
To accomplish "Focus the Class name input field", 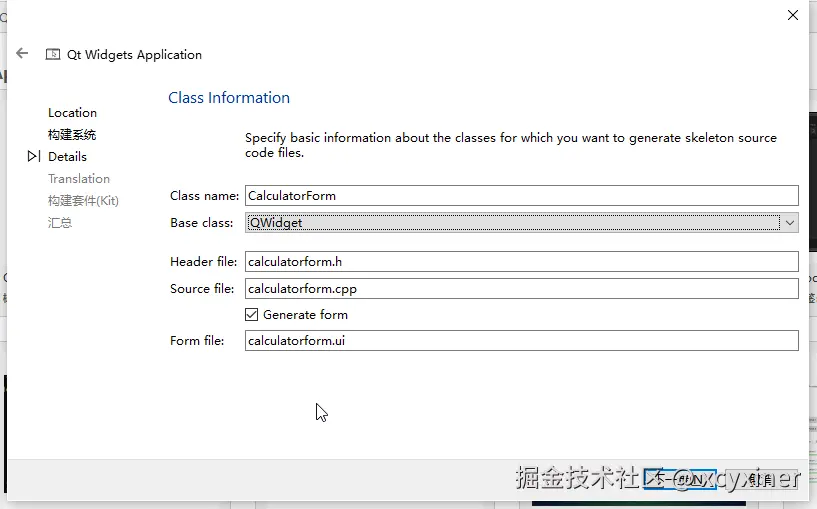I will click(x=522, y=196).
